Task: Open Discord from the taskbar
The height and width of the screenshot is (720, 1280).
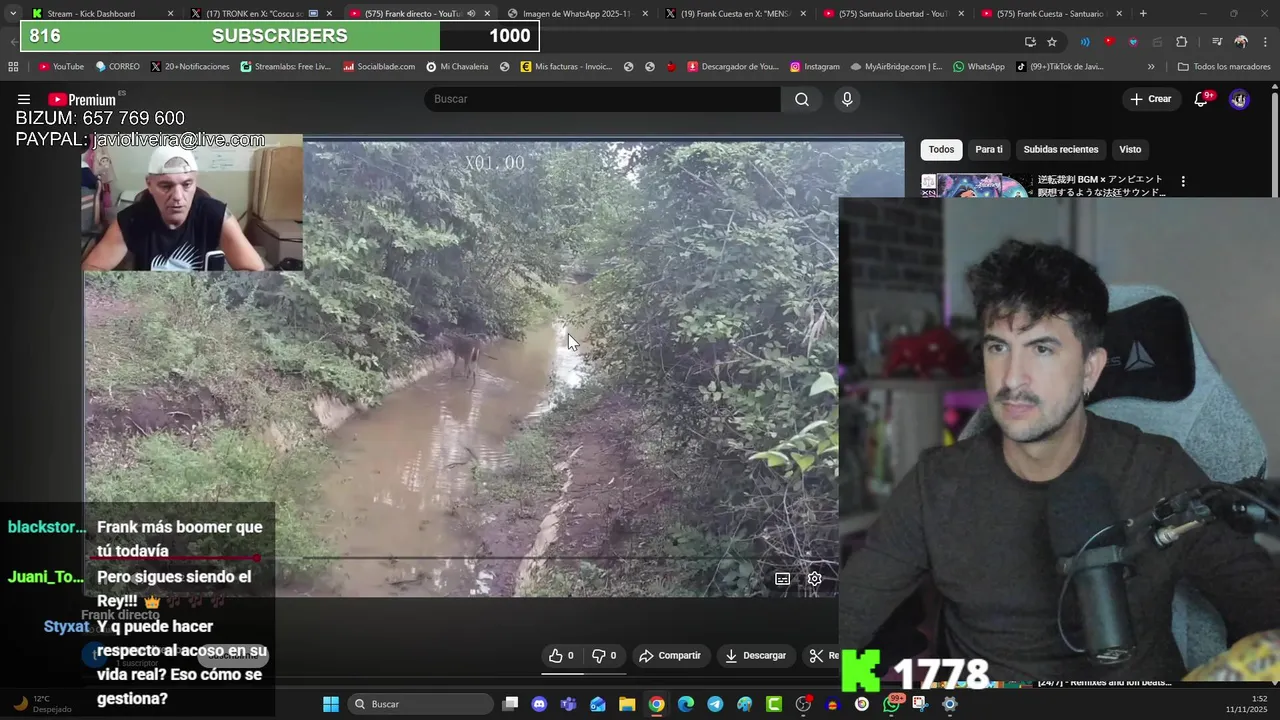Action: [x=540, y=704]
